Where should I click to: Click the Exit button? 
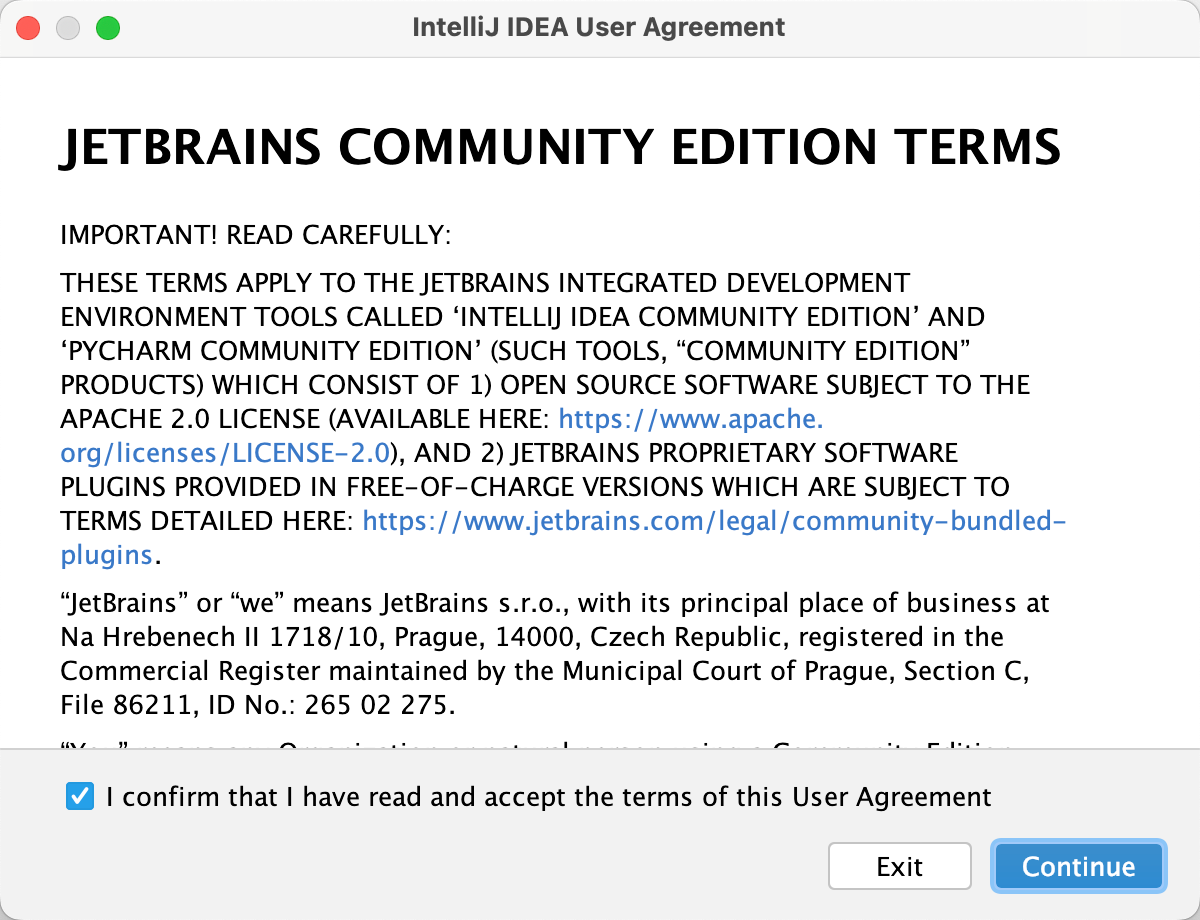pos(899,866)
